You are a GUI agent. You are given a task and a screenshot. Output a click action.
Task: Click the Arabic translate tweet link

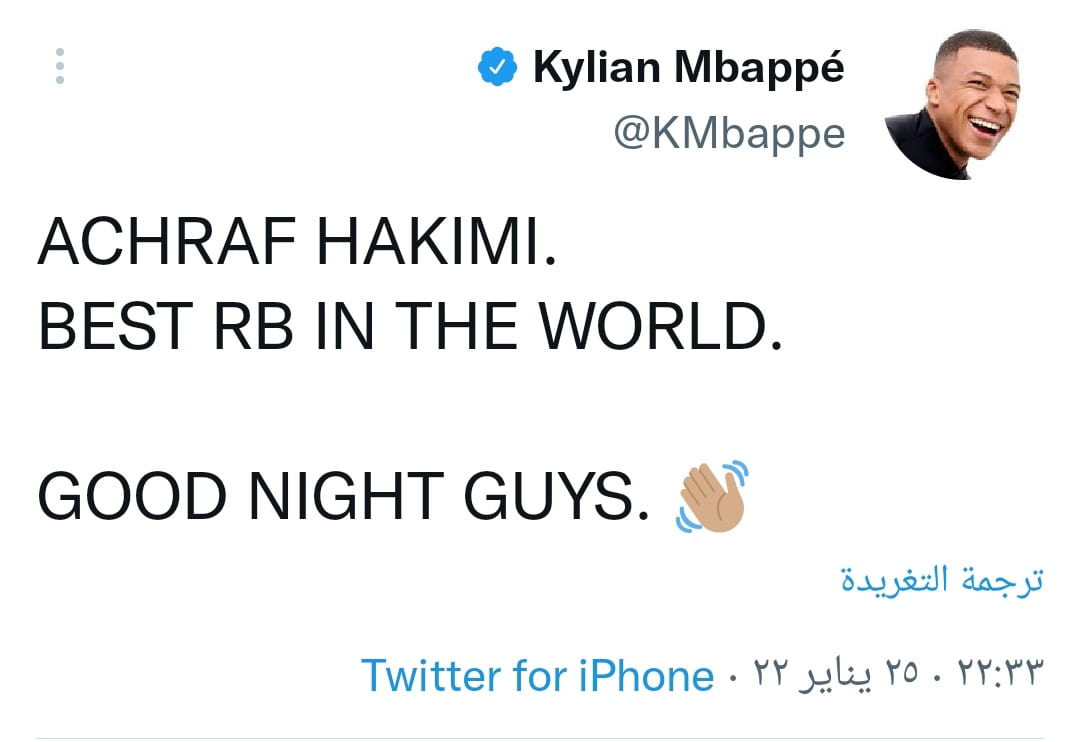point(941,580)
